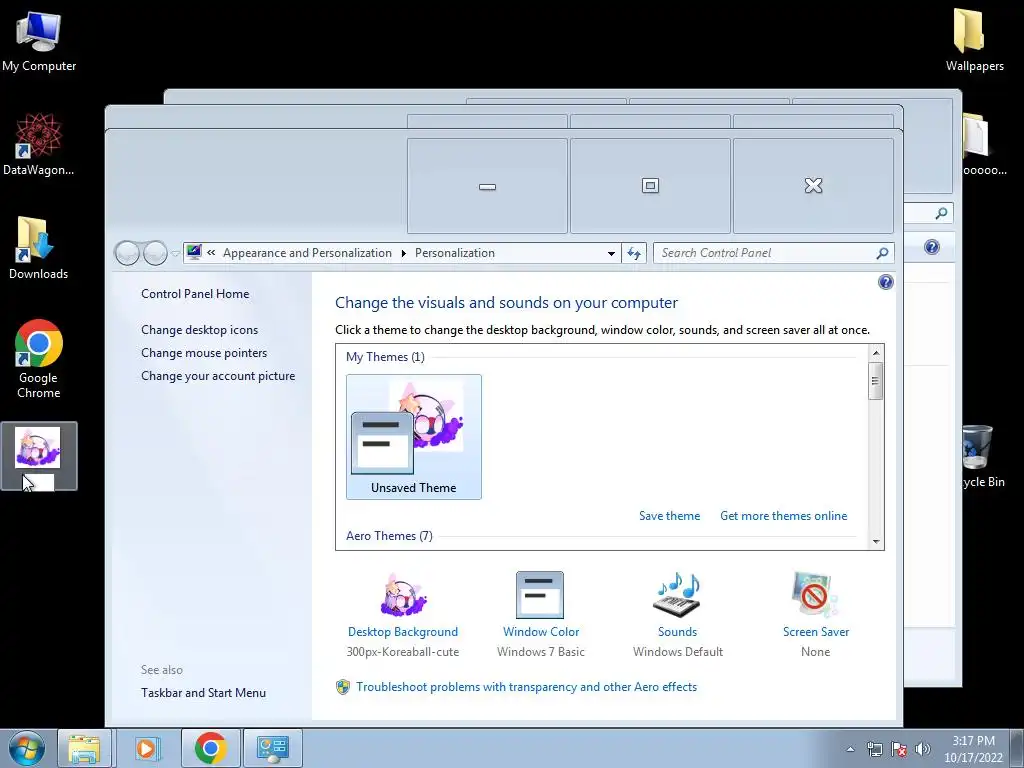
Task: Click Save theme link
Action: click(669, 516)
